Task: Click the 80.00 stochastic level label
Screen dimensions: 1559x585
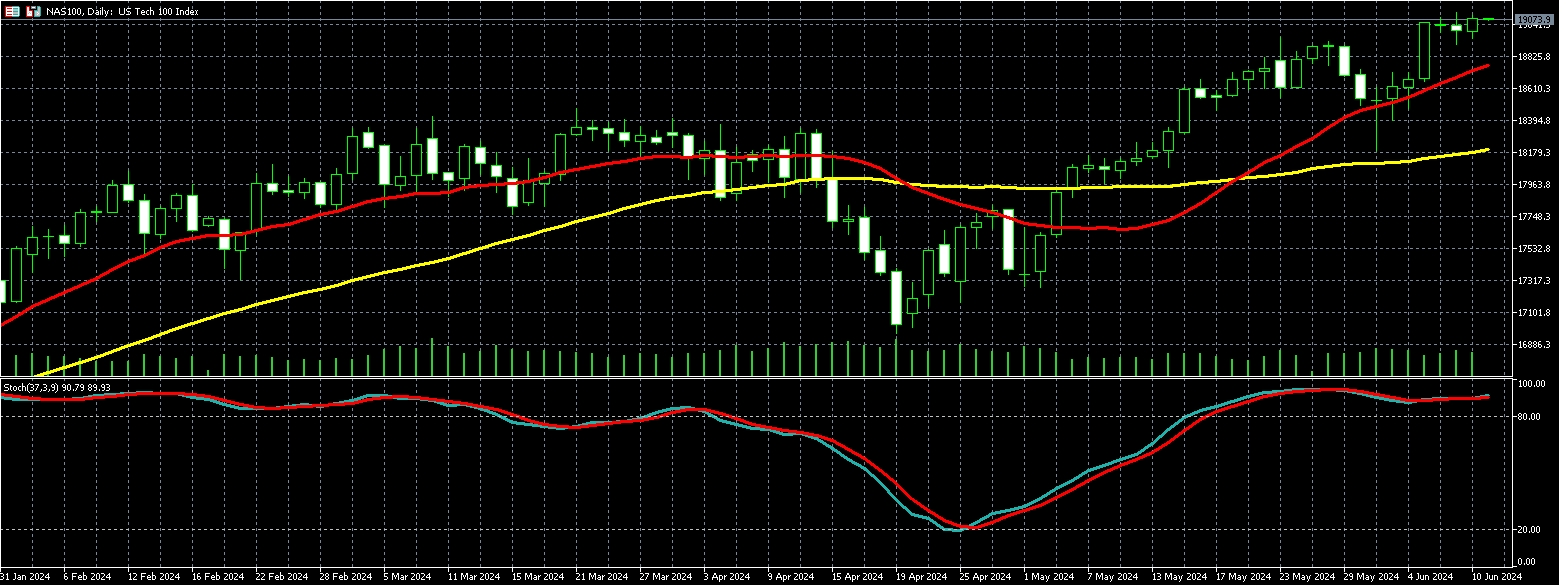Action: [x=1530, y=417]
